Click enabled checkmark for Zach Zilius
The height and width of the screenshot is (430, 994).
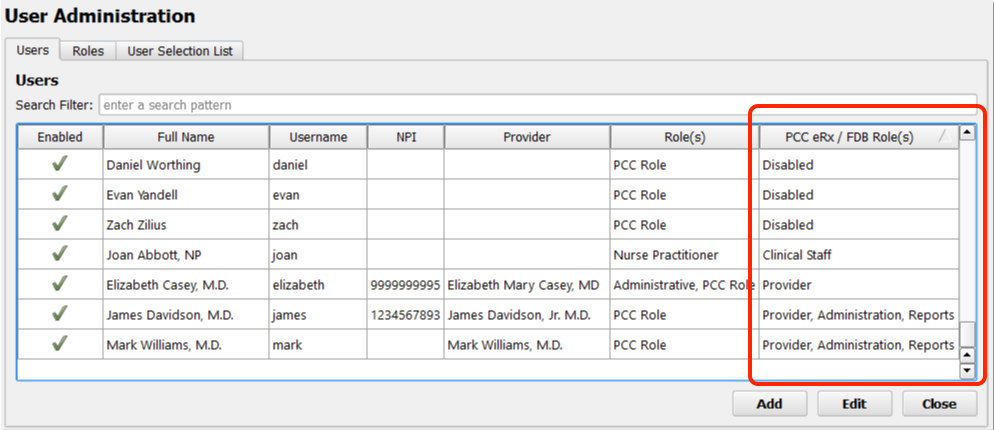[60, 224]
